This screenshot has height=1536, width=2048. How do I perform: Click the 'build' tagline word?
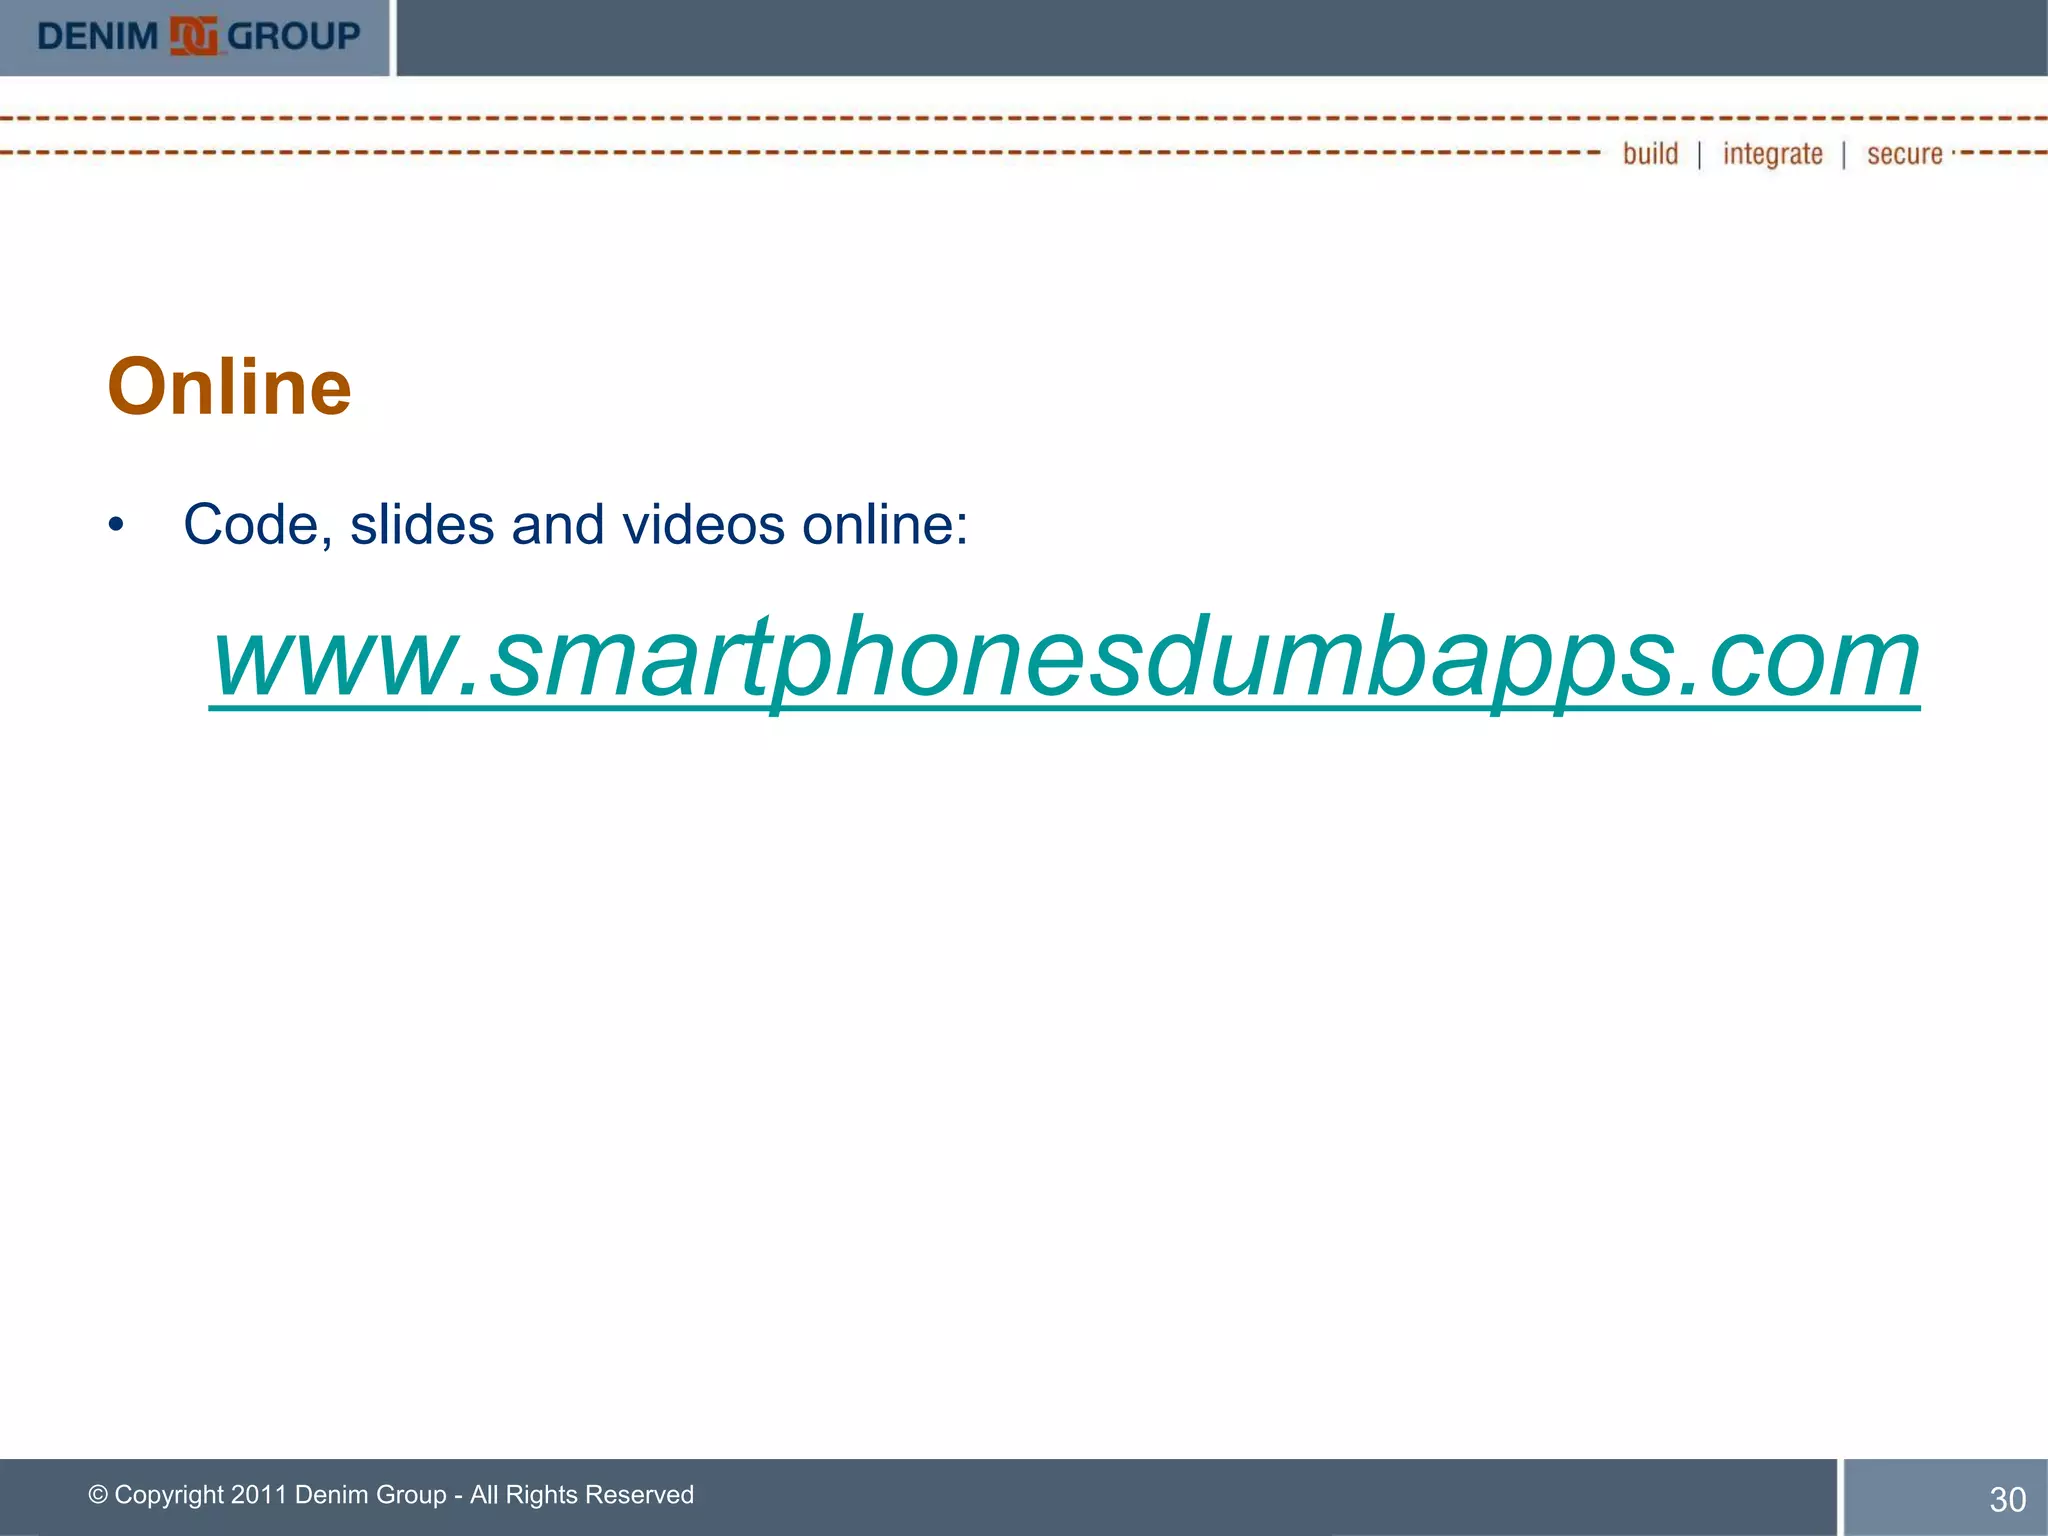pos(1650,153)
